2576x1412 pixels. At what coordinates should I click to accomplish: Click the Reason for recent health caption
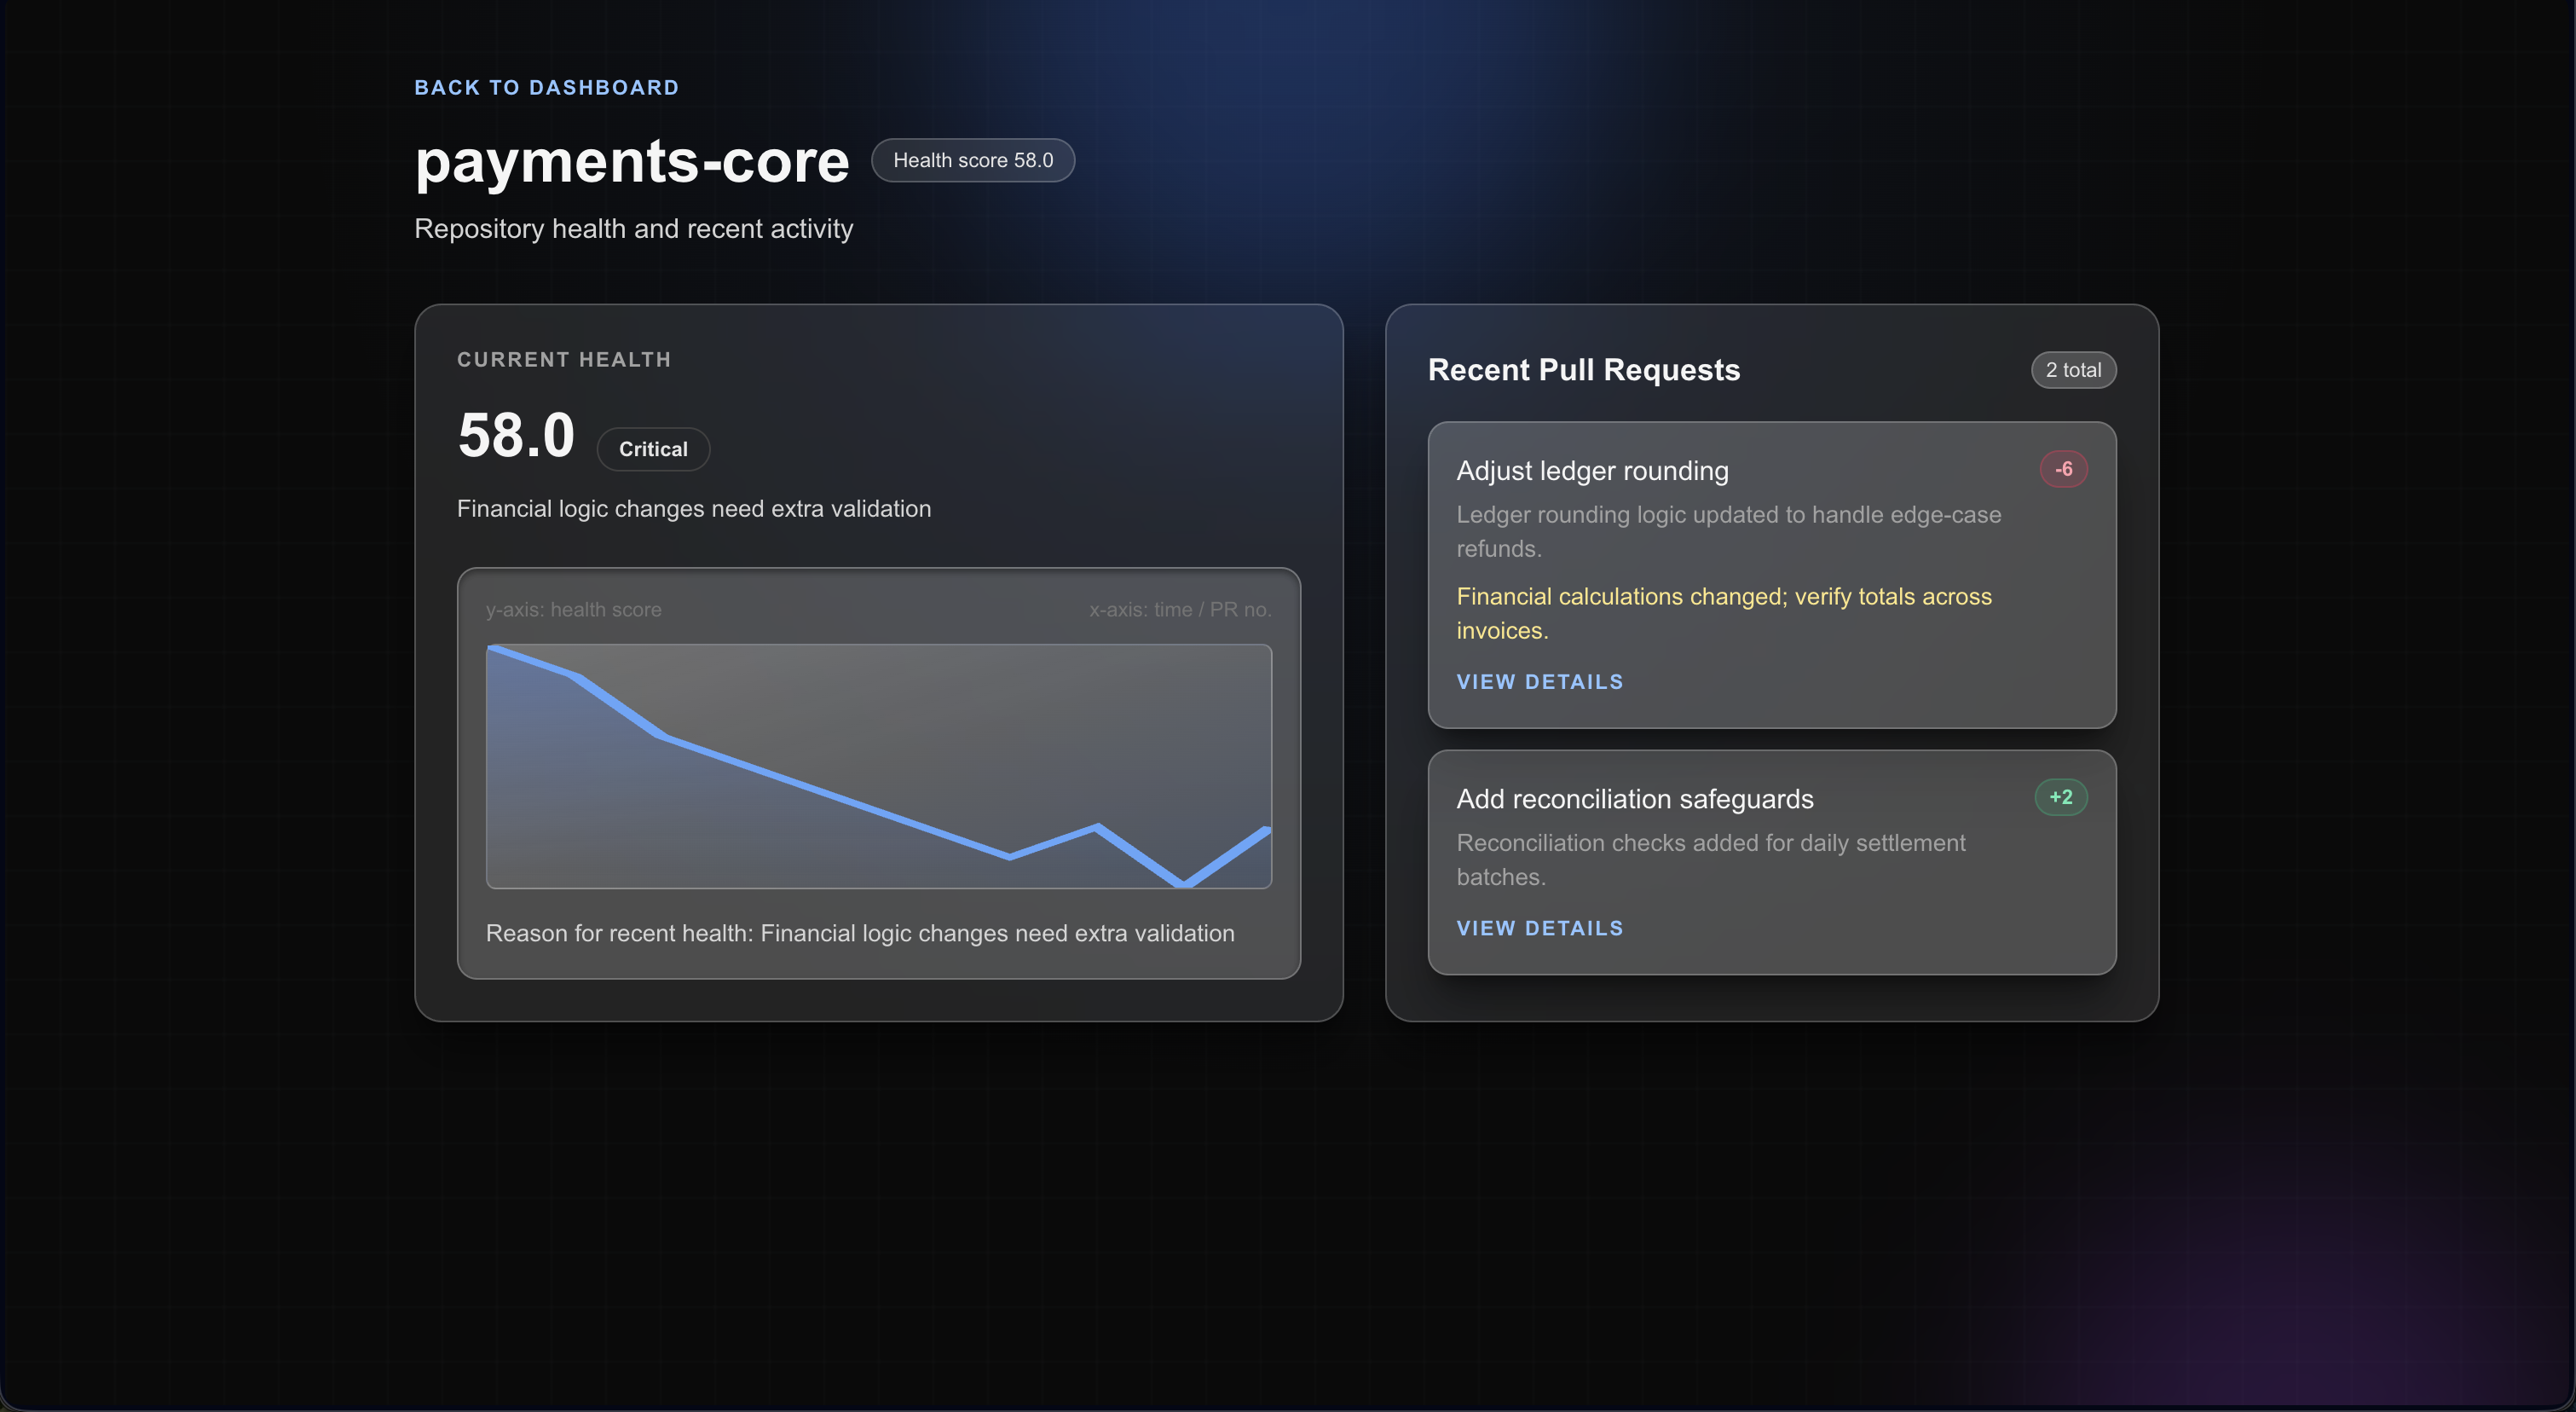pyautogui.click(x=859, y=933)
